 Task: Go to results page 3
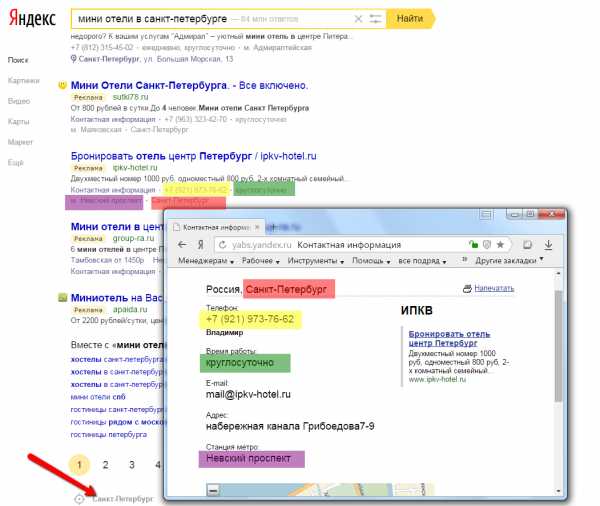132,465
